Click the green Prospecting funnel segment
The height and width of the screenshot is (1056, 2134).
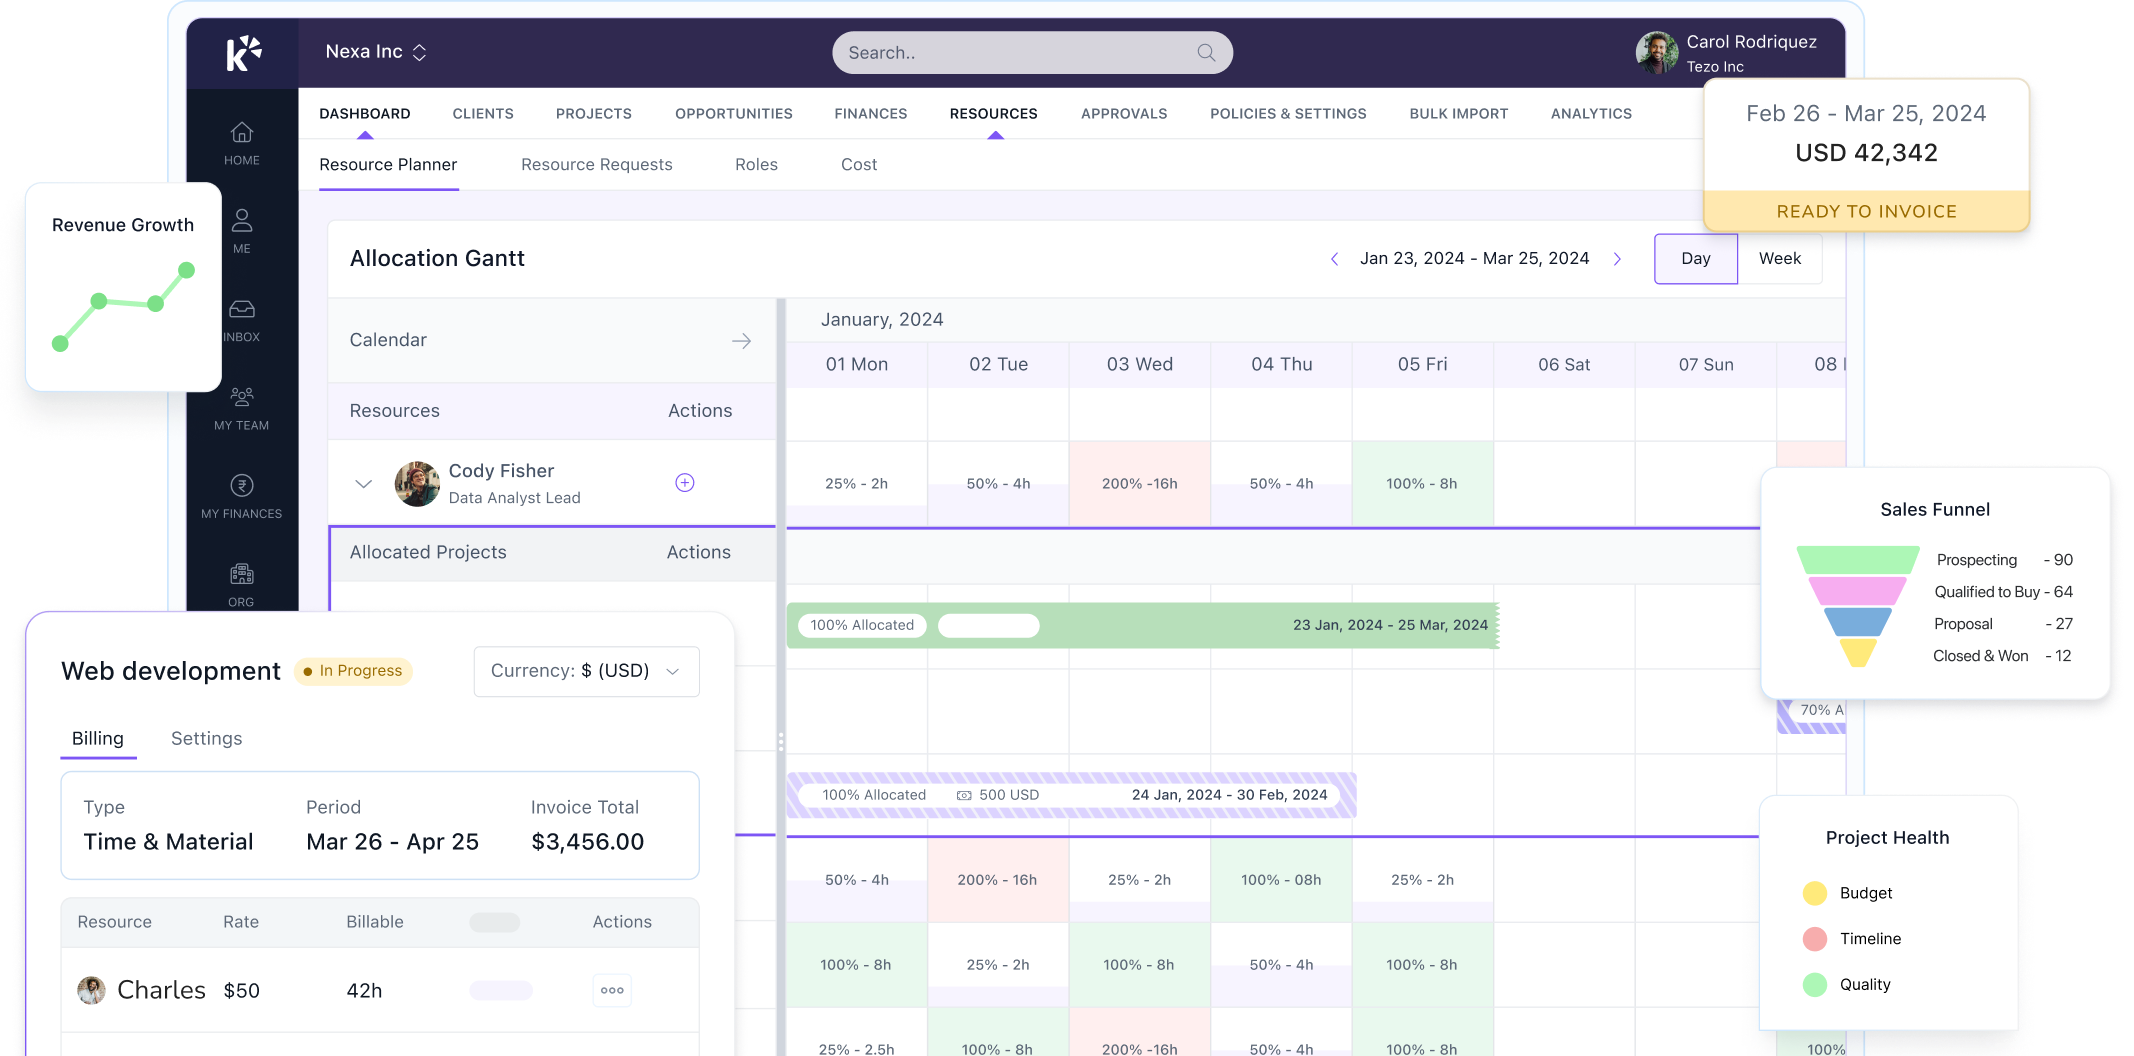tap(1858, 560)
